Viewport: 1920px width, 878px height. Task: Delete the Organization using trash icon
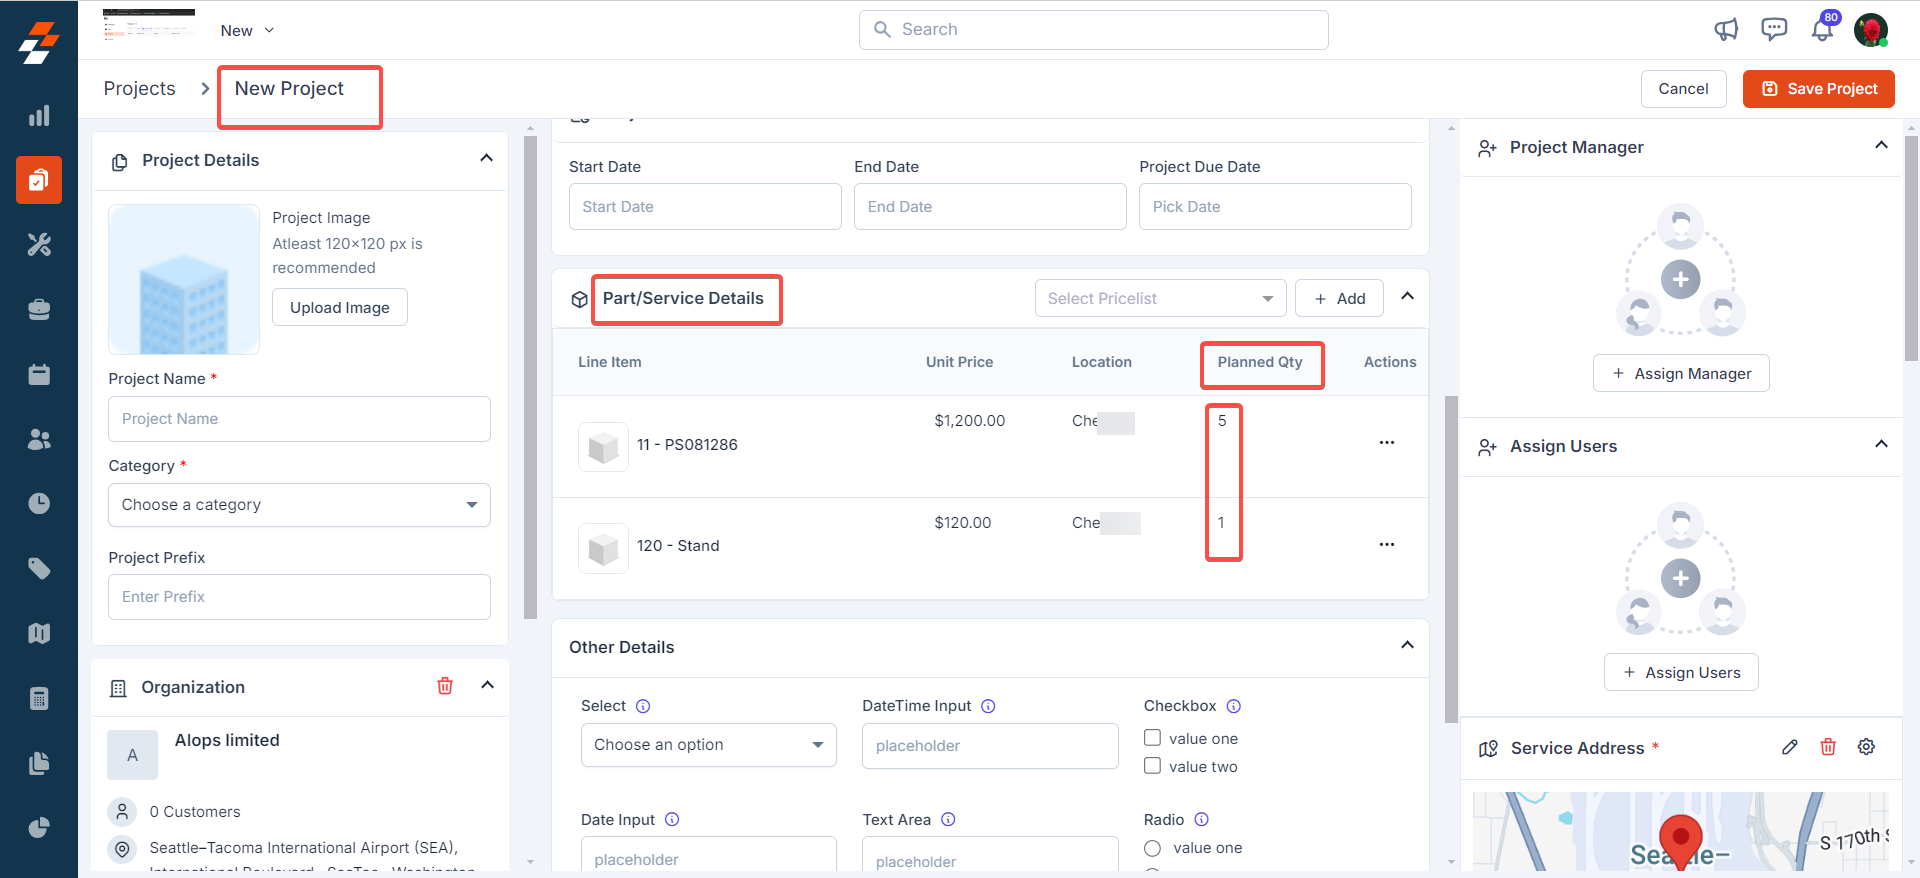coord(445,686)
